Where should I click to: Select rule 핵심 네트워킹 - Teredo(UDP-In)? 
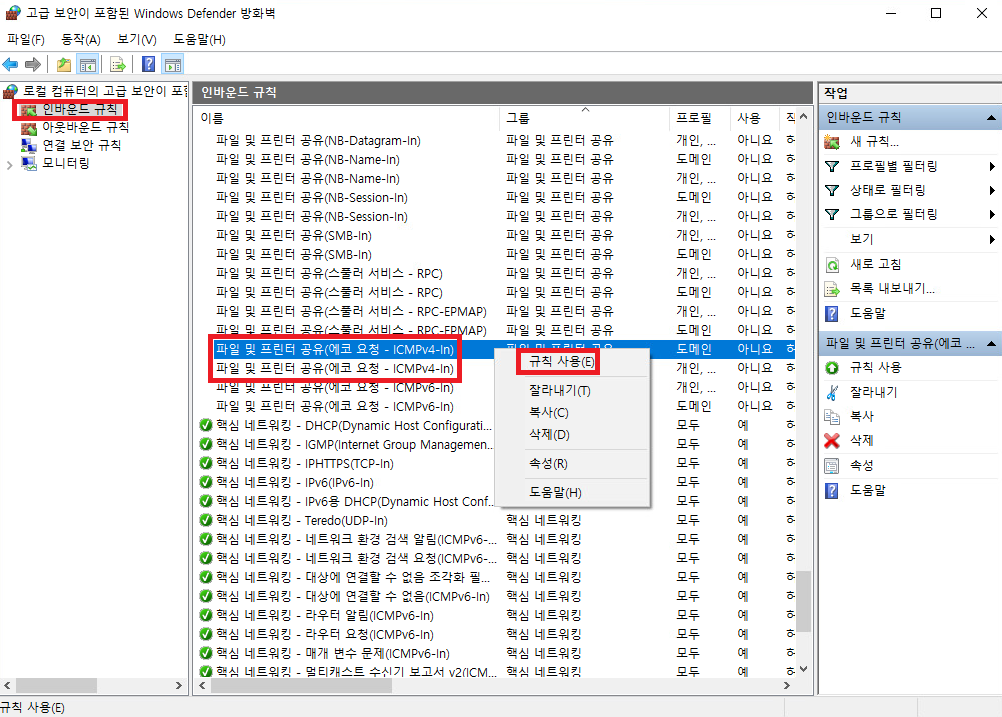click(302, 521)
